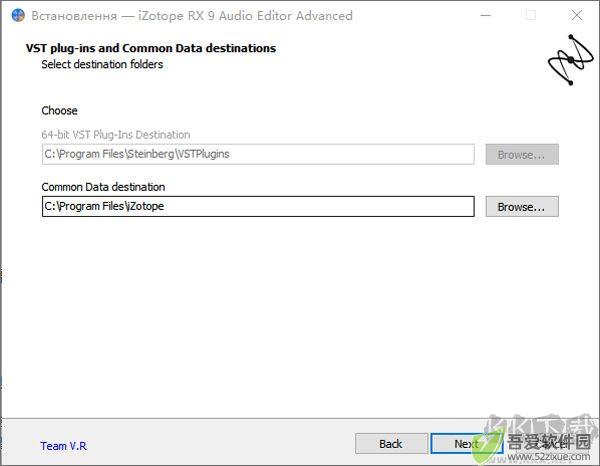The width and height of the screenshot is (600, 466).
Task: Click the '64-bit VST Plug-Ins Destination' label
Action: (x=116, y=135)
